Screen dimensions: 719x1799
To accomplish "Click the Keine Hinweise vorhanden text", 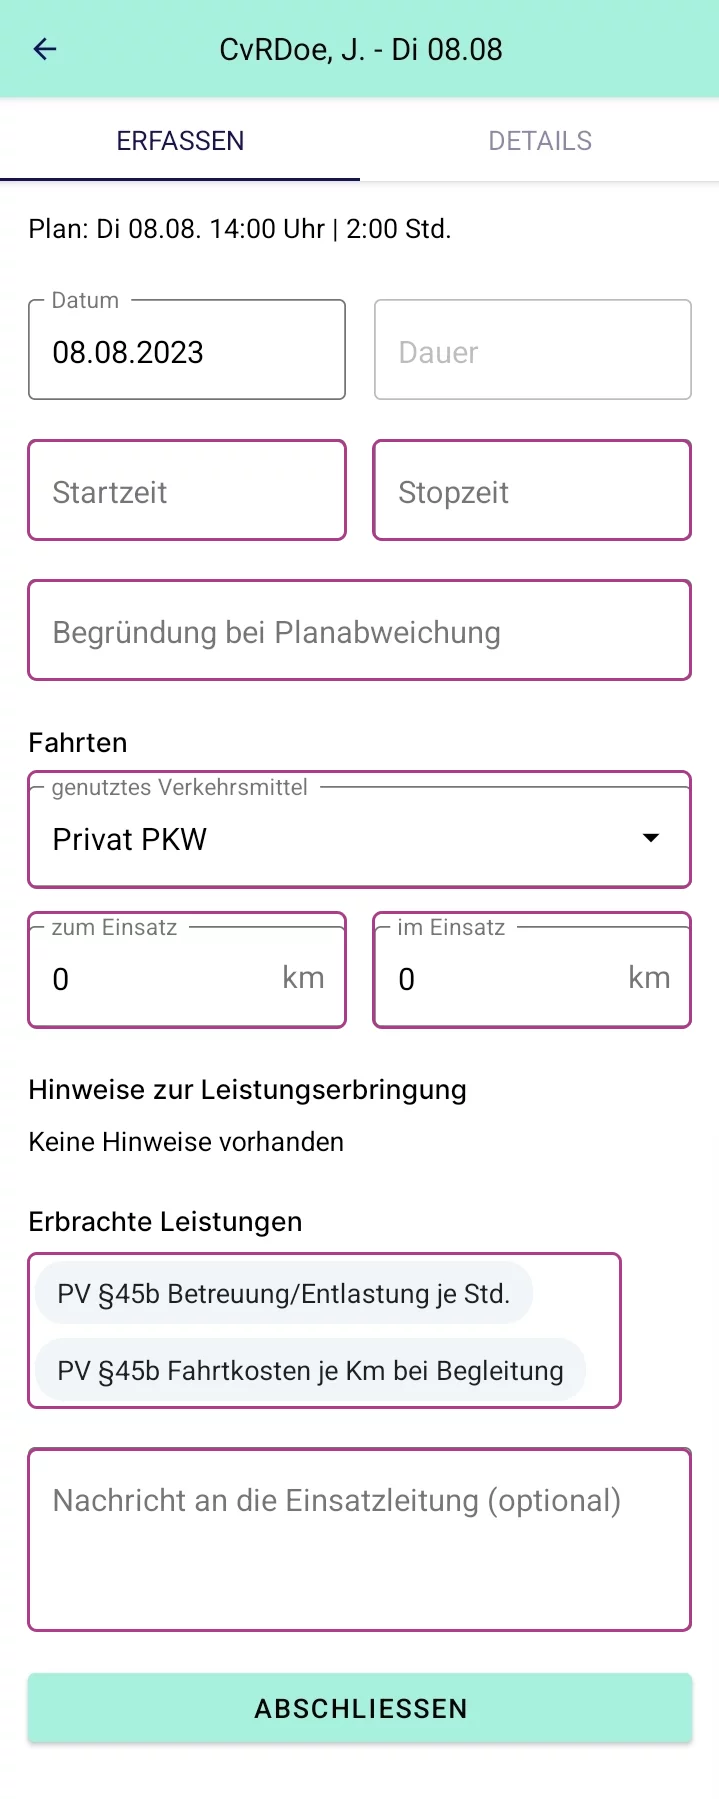I will pos(186,1142).
